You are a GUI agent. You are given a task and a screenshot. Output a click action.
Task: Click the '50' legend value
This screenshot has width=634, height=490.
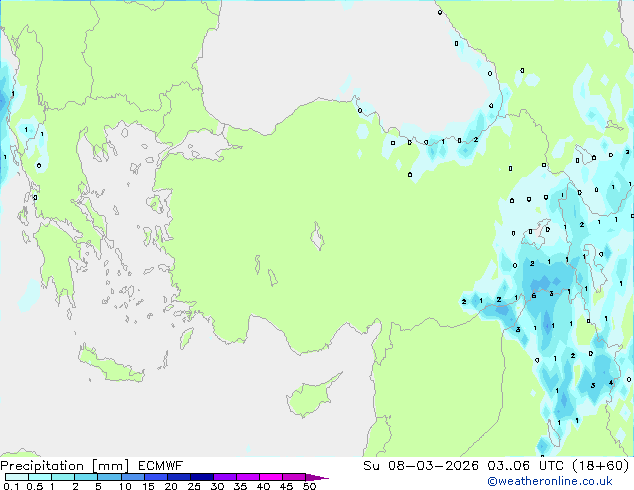309,486
